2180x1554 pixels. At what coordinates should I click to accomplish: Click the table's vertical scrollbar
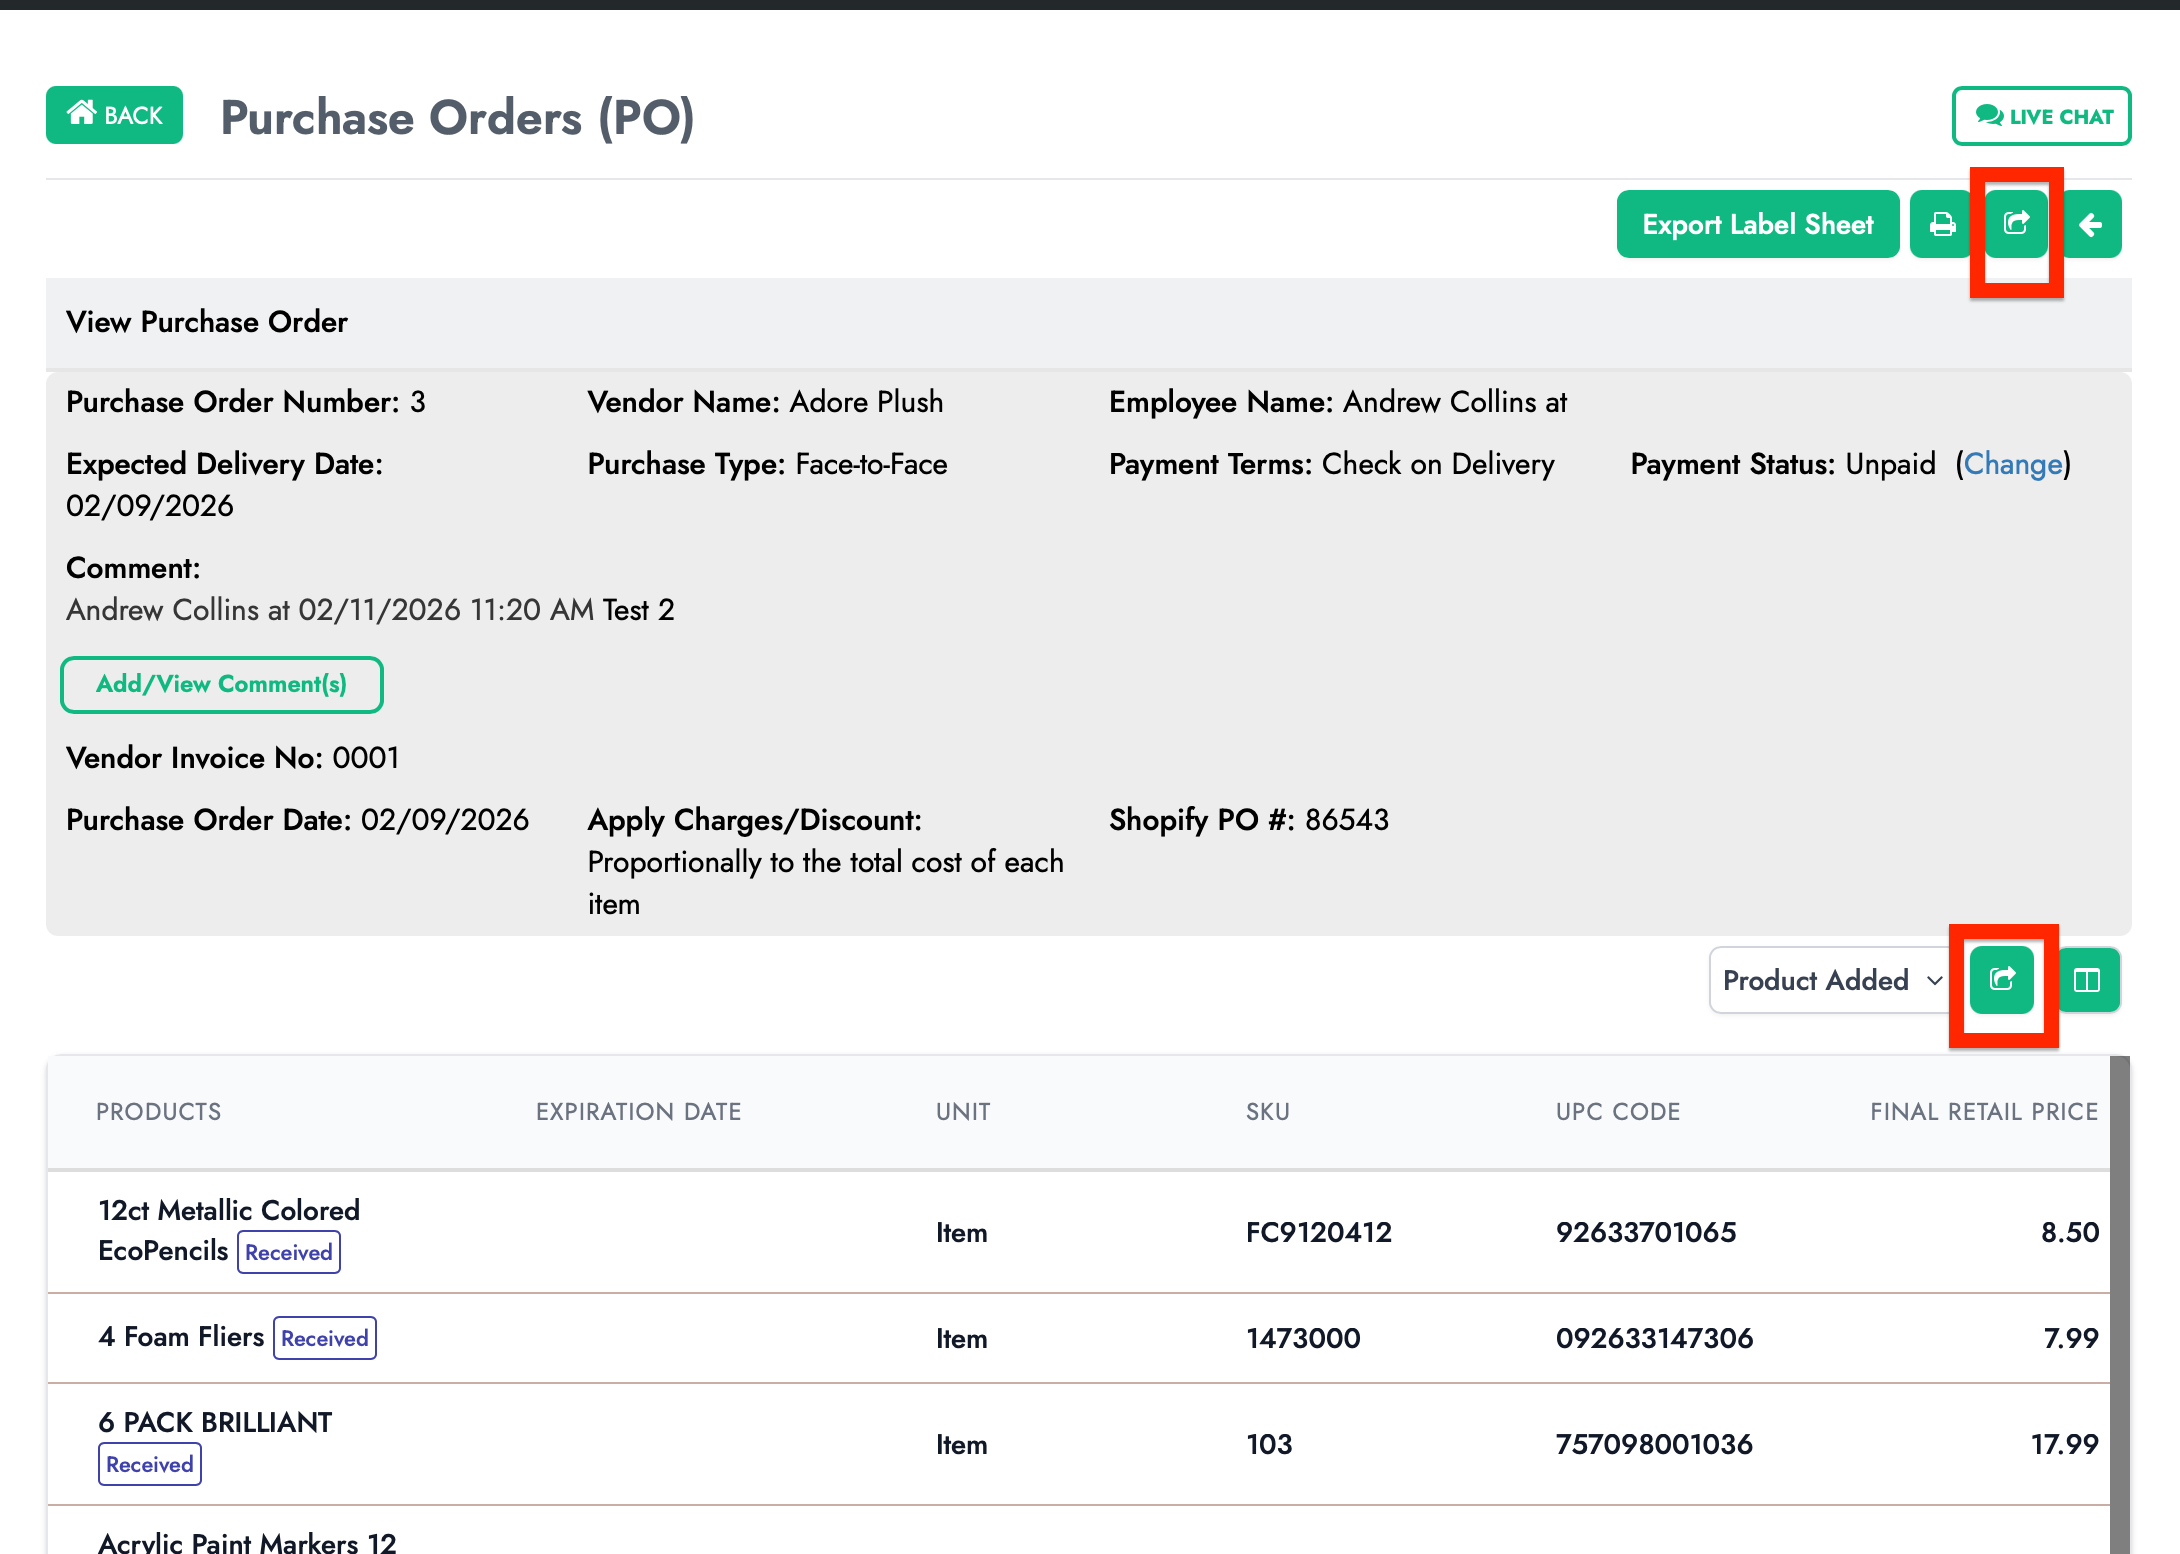2119,1300
